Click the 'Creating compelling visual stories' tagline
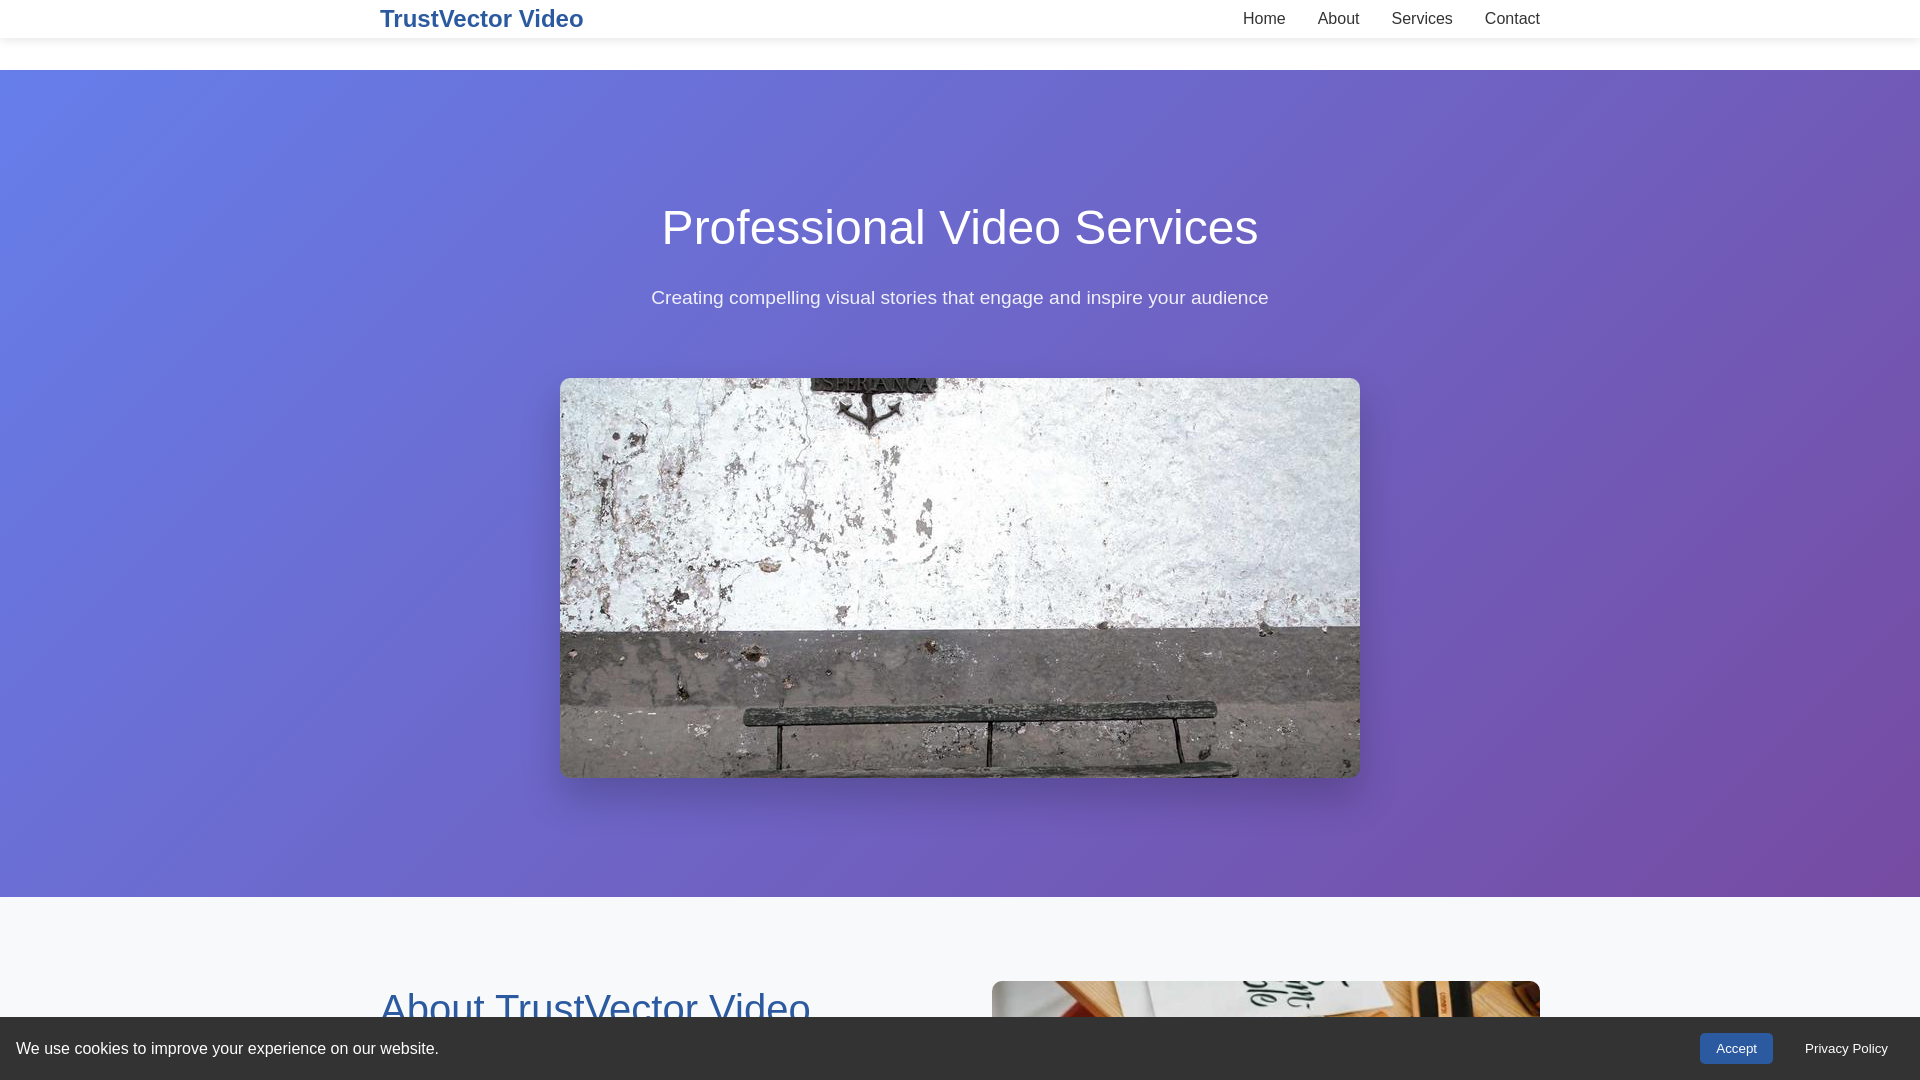The width and height of the screenshot is (1920, 1080). 960,298
